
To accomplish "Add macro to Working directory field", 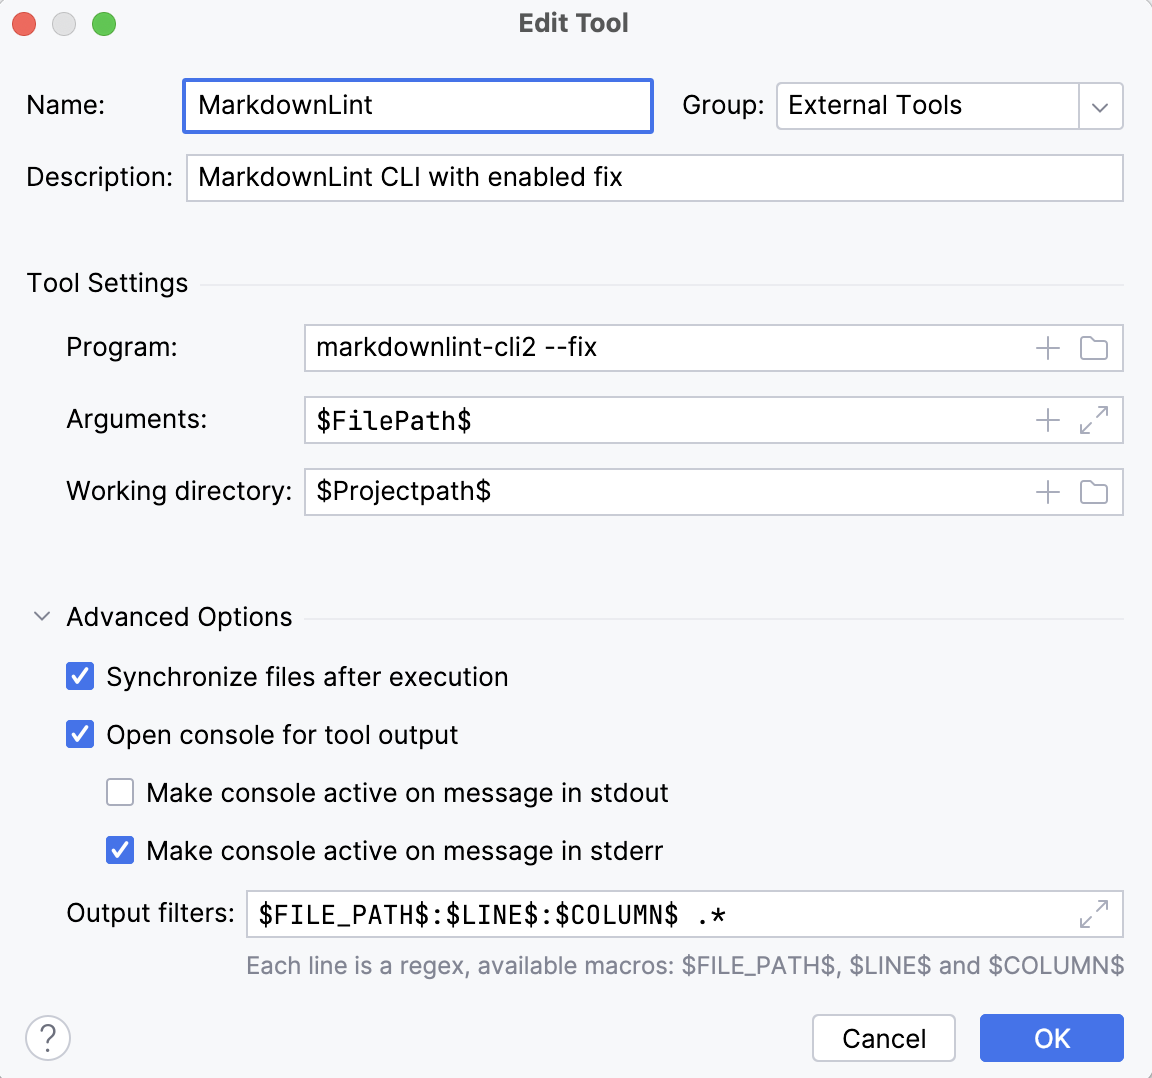I will point(1047,492).
